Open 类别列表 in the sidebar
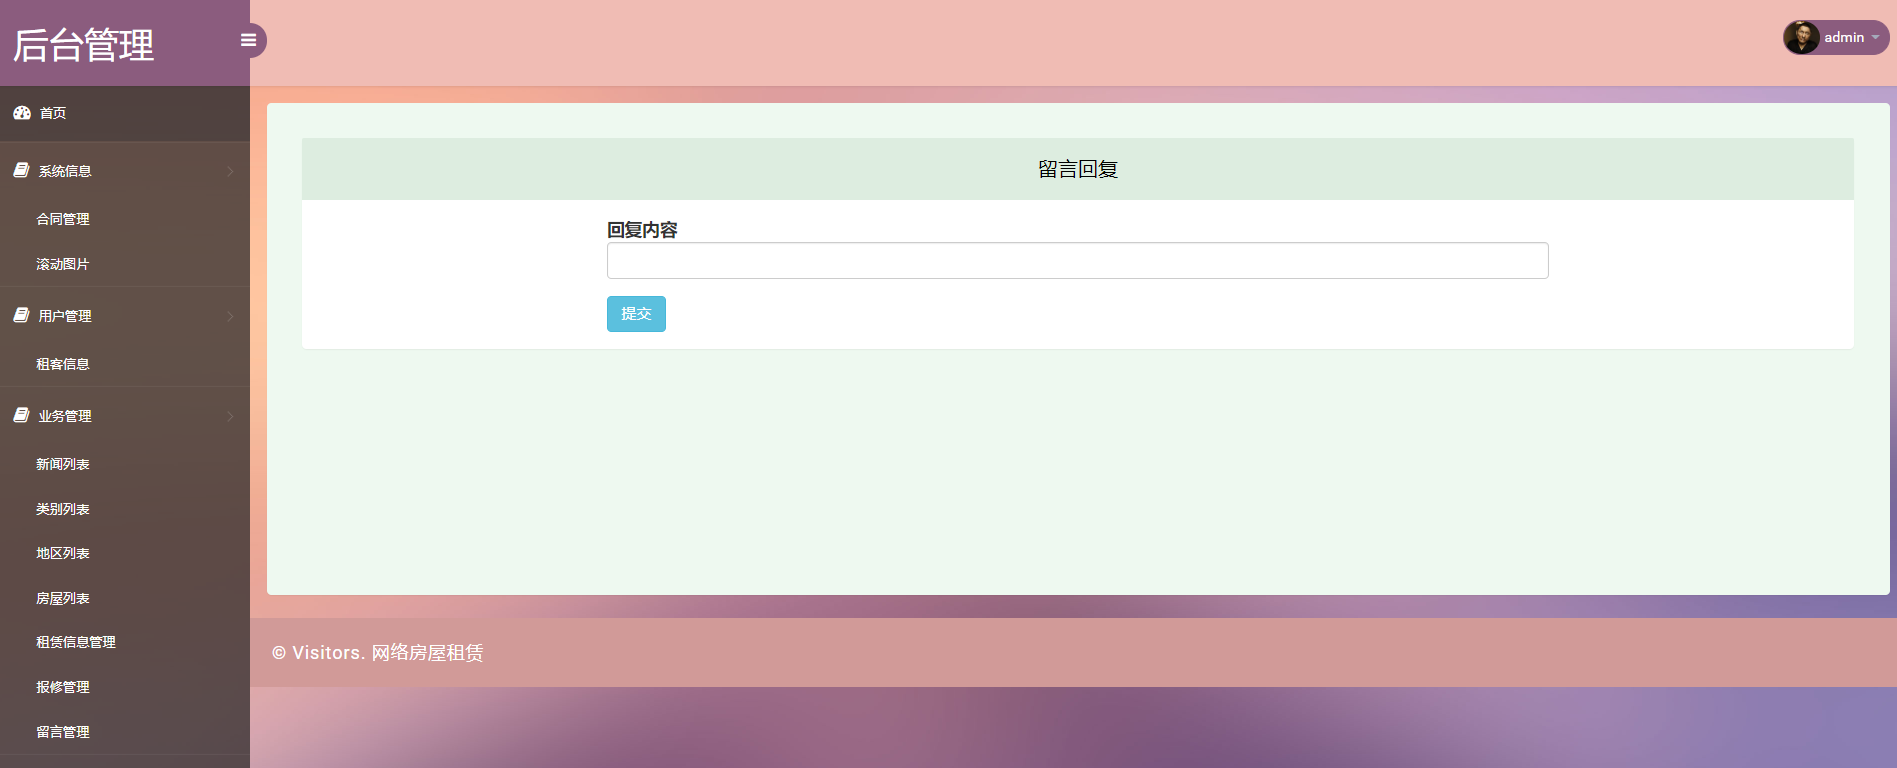This screenshot has width=1897, height=768. pyautogui.click(x=63, y=509)
